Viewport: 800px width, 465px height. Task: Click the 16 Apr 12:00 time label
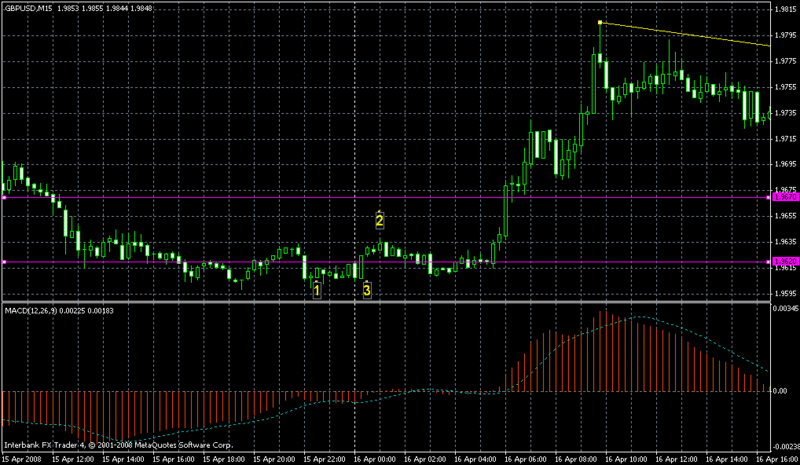[676, 459]
